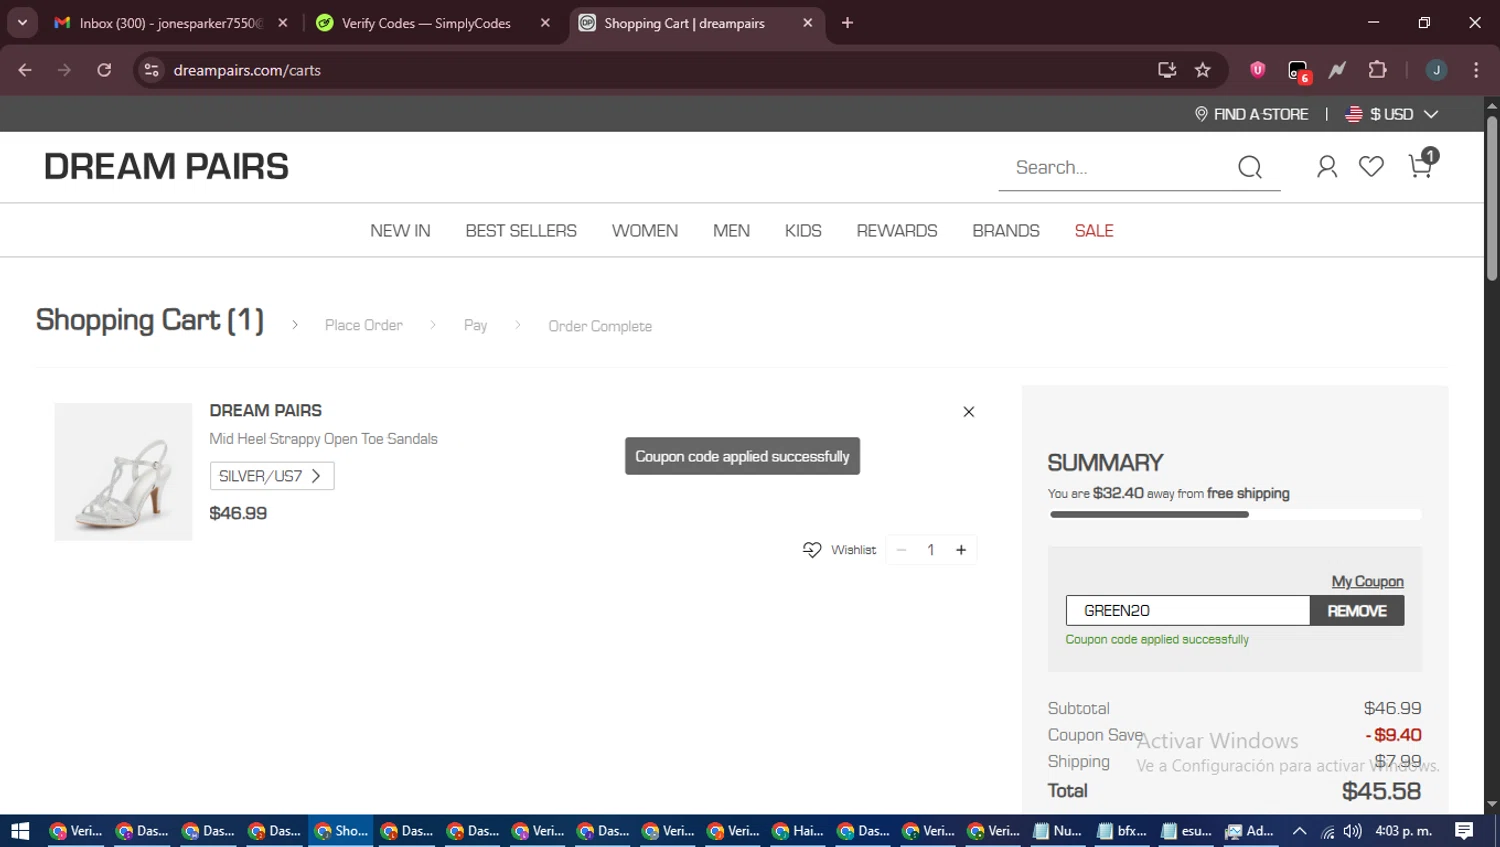Expand the tab search dropdown
This screenshot has width=1500, height=847.
pyautogui.click(x=22, y=23)
